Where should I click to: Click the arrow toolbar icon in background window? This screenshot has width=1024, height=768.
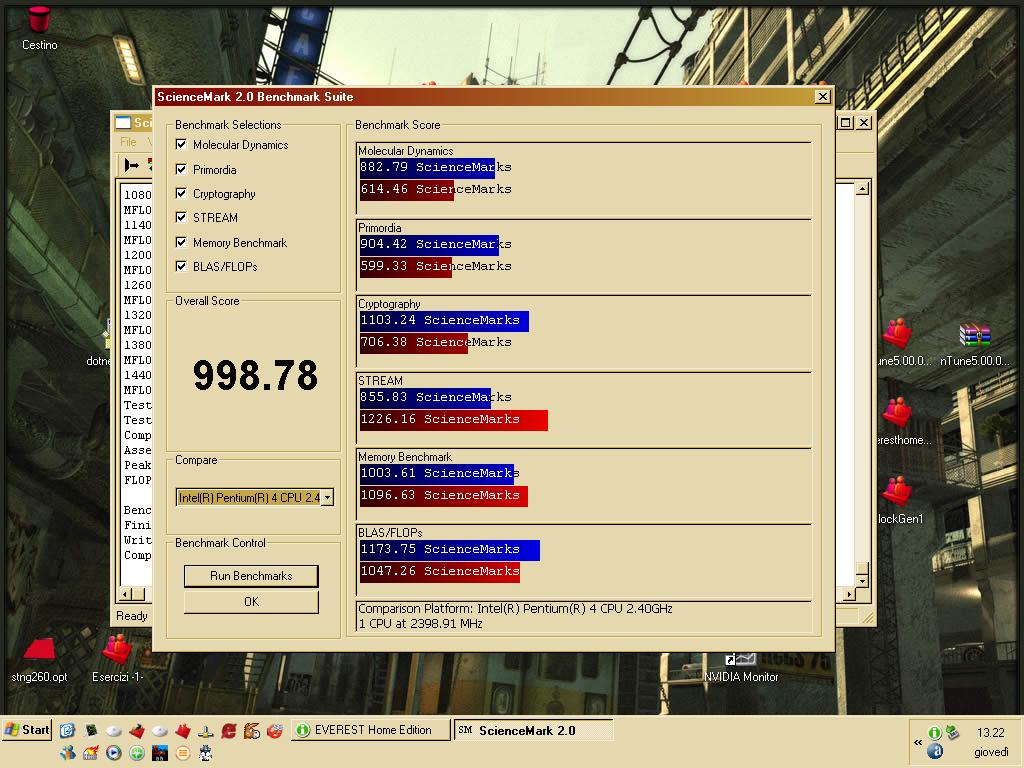pos(131,165)
